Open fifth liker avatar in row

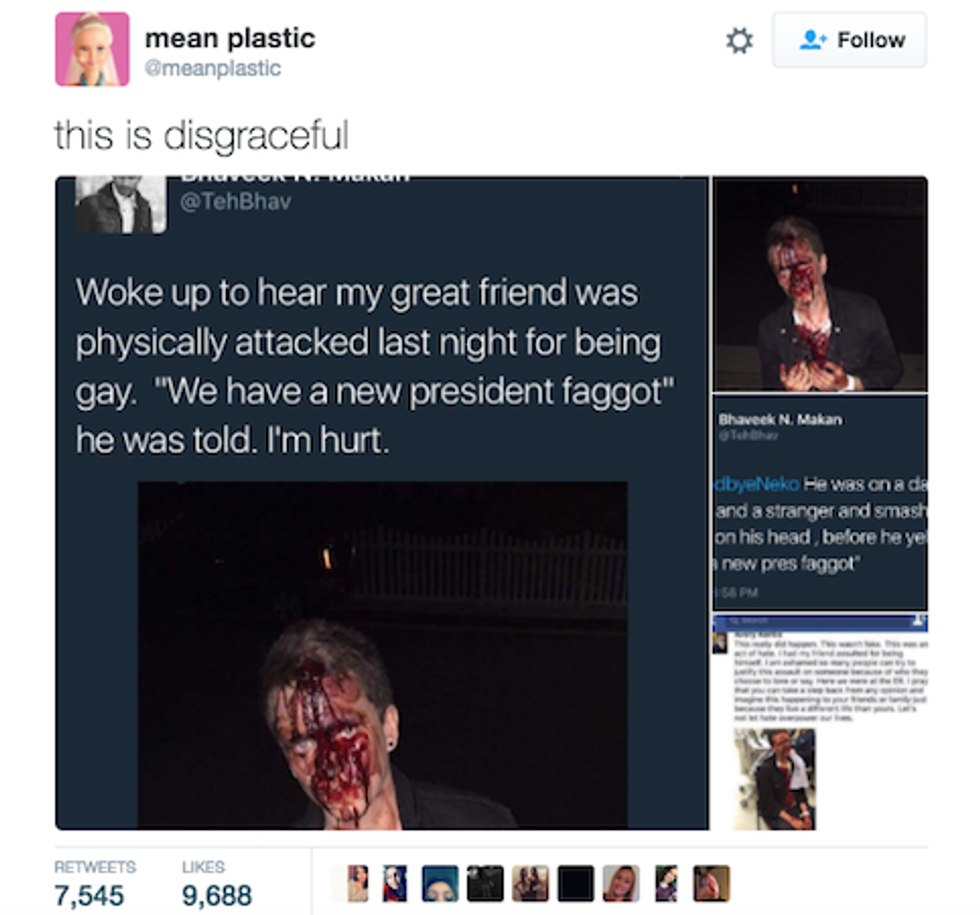coord(531,883)
